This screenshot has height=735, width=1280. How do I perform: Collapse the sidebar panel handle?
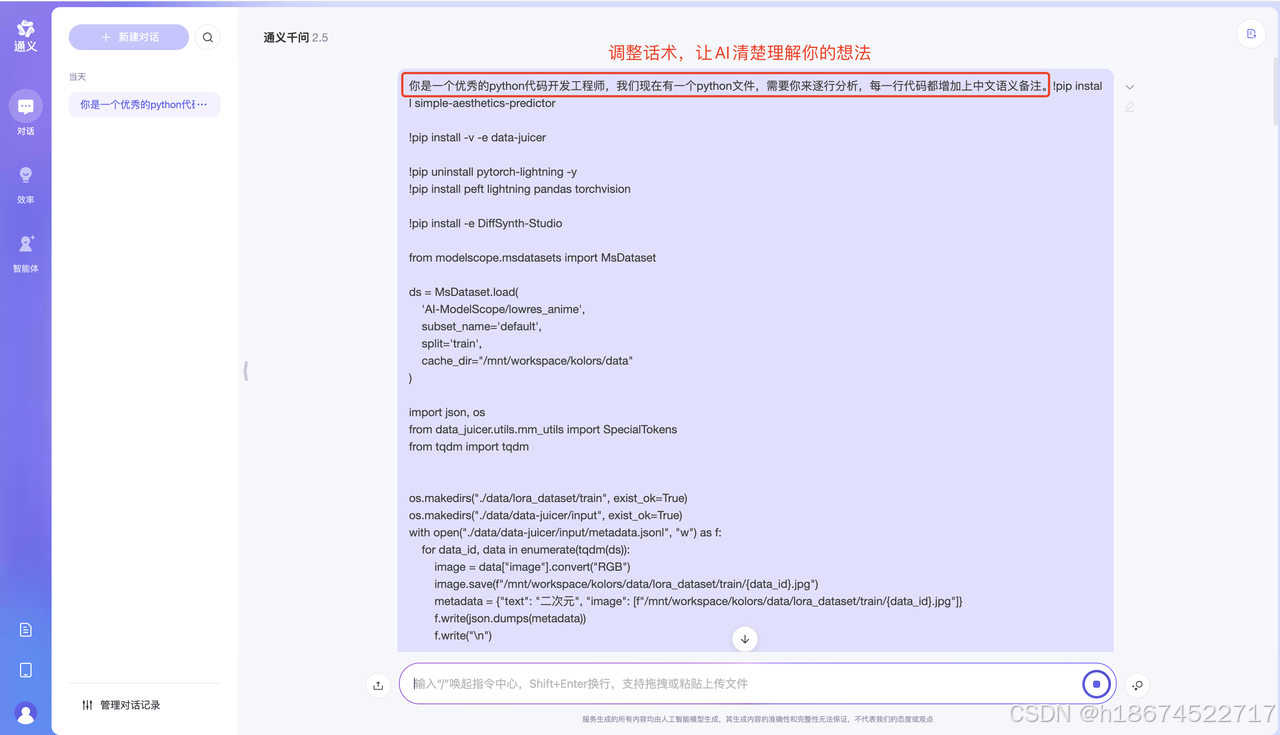pos(245,371)
